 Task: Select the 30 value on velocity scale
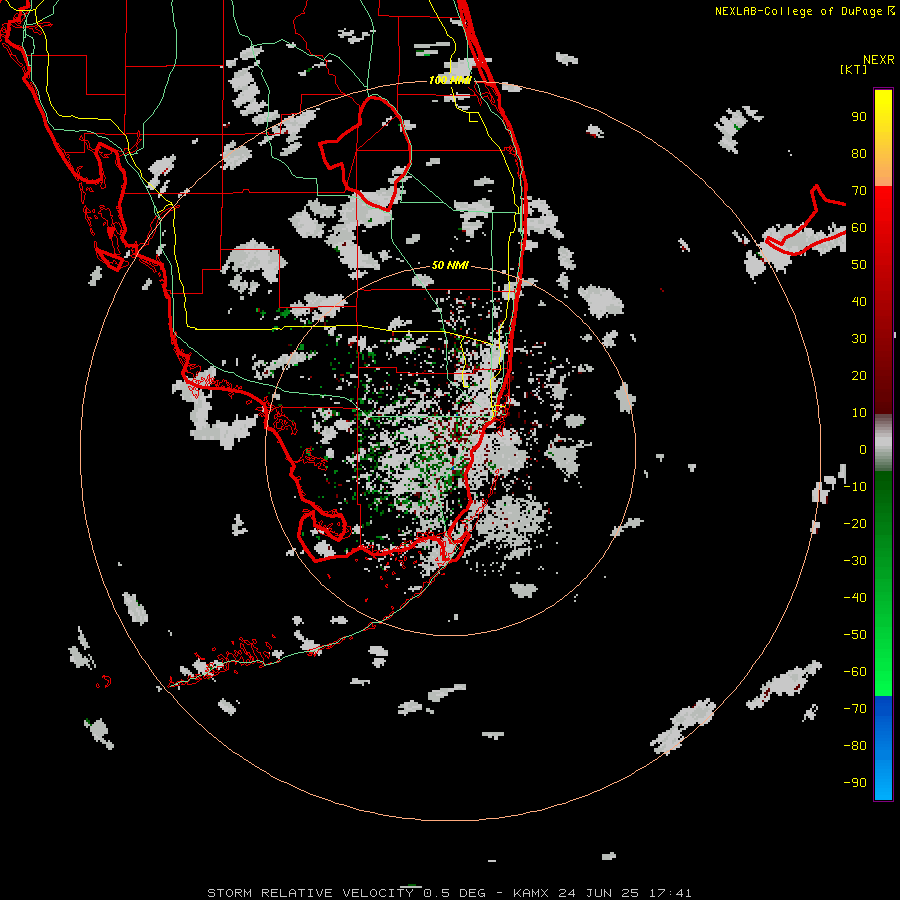coord(859,339)
